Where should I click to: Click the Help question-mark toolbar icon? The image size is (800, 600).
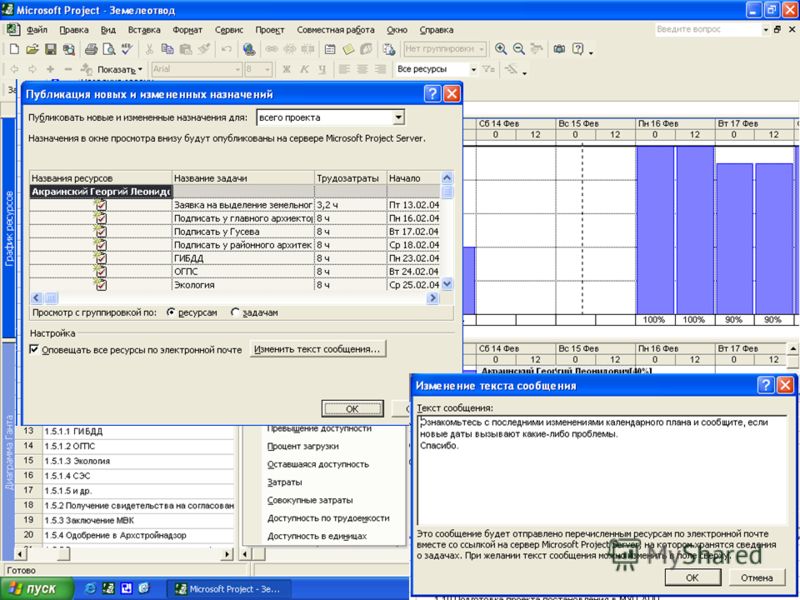[578, 49]
